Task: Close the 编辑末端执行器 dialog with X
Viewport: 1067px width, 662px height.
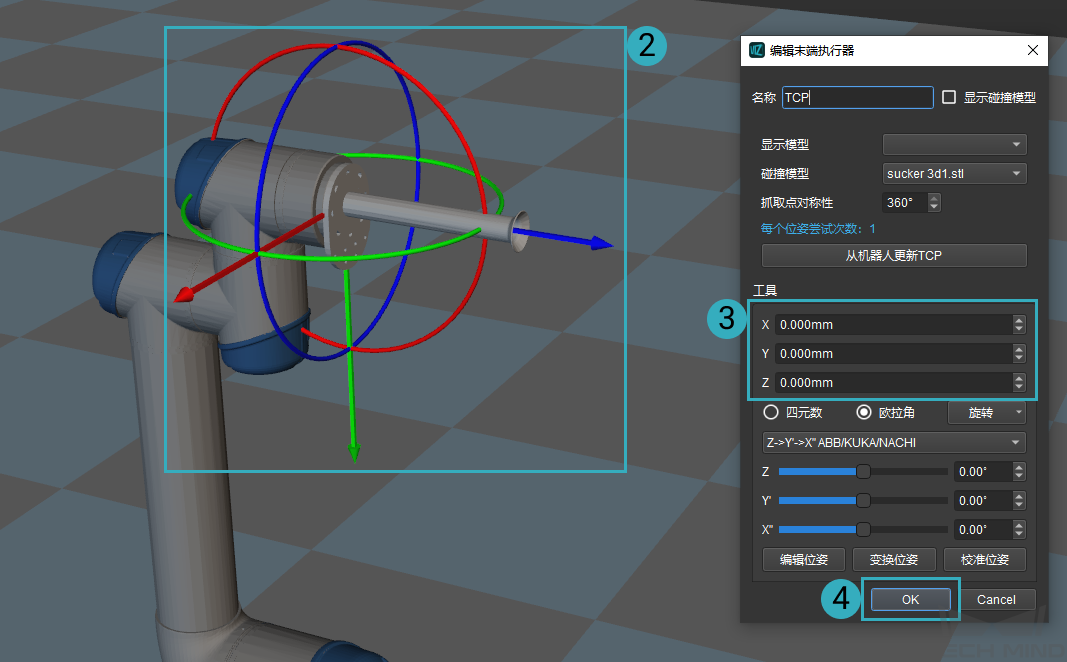Action: point(1033,50)
